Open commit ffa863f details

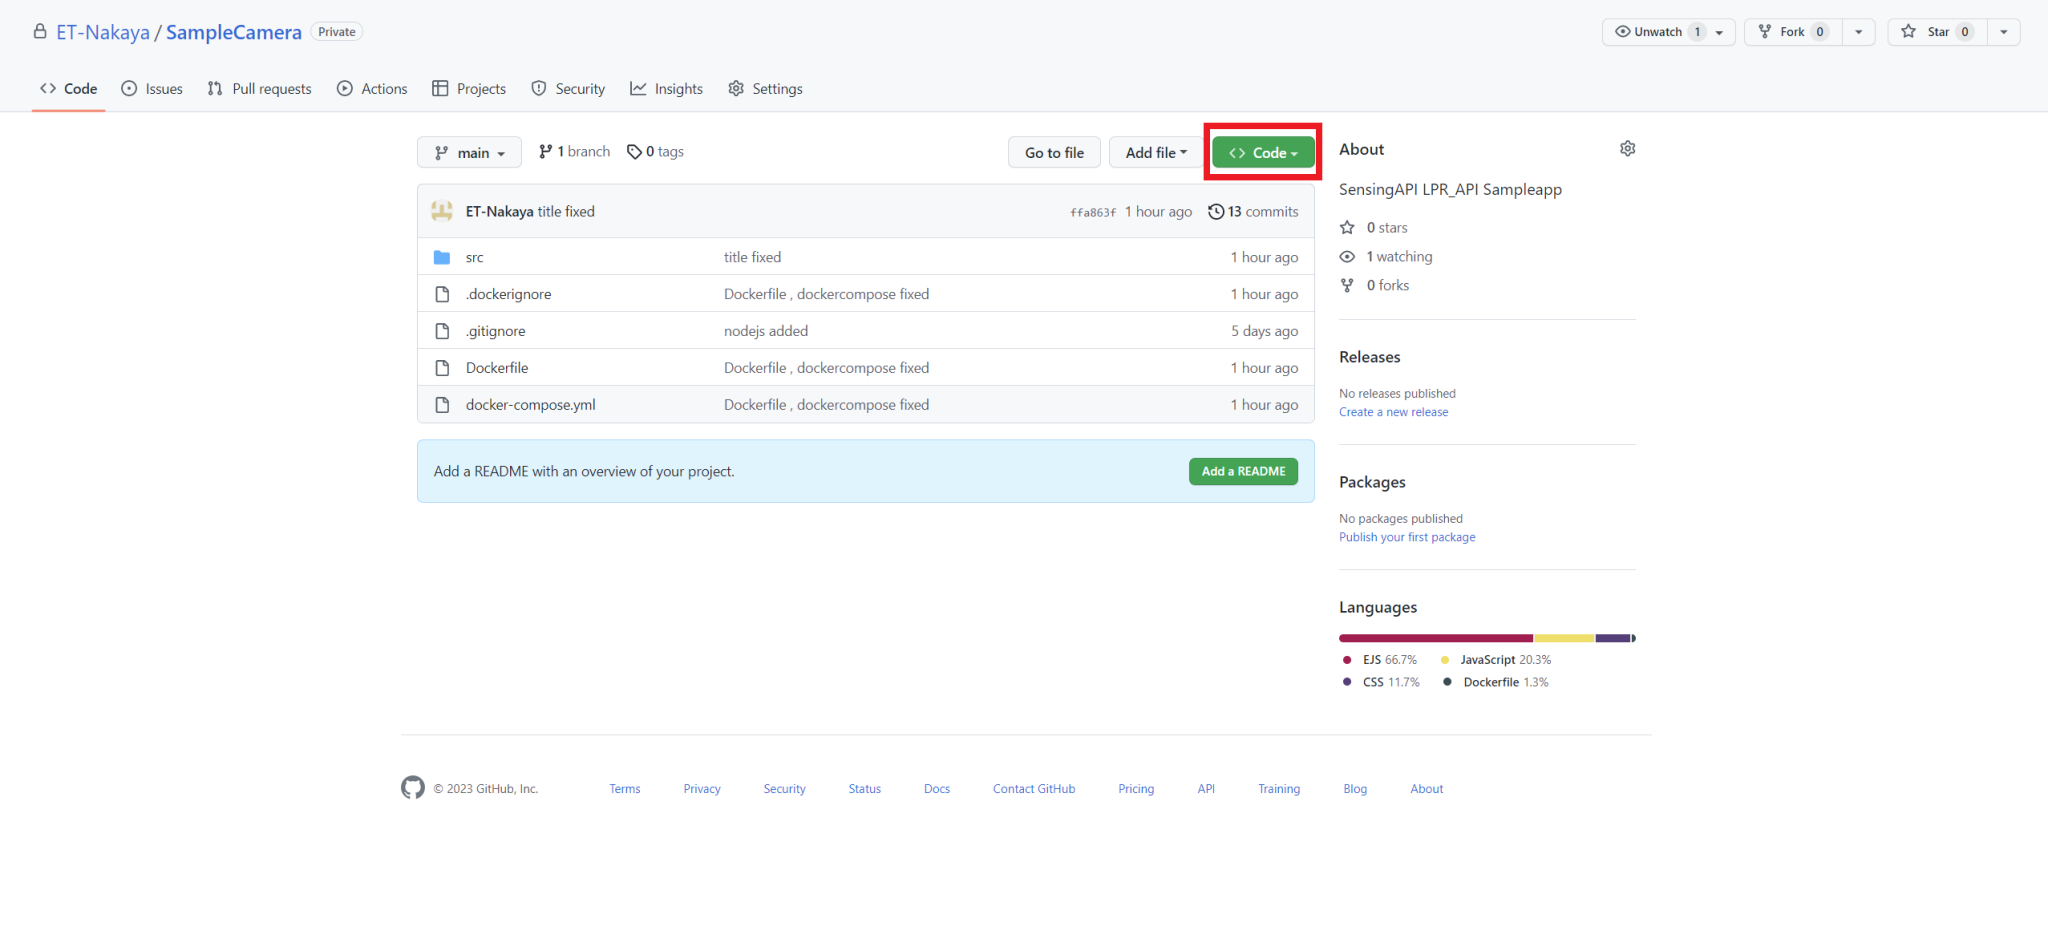(1092, 211)
